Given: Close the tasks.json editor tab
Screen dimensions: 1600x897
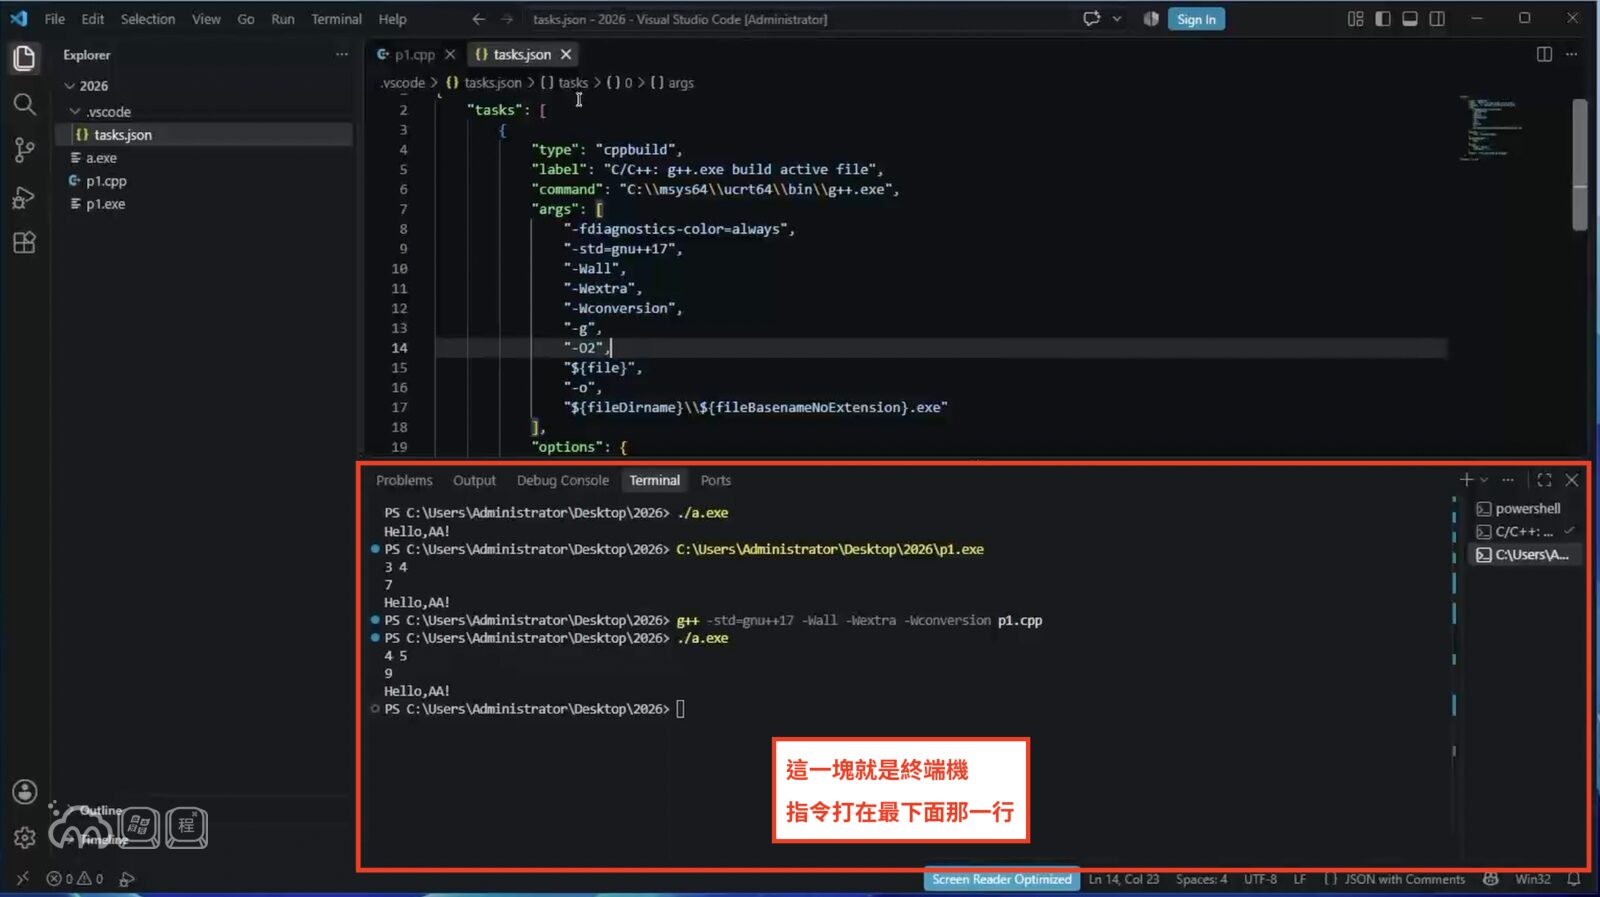Looking at the screenshot, I should 566,54.
